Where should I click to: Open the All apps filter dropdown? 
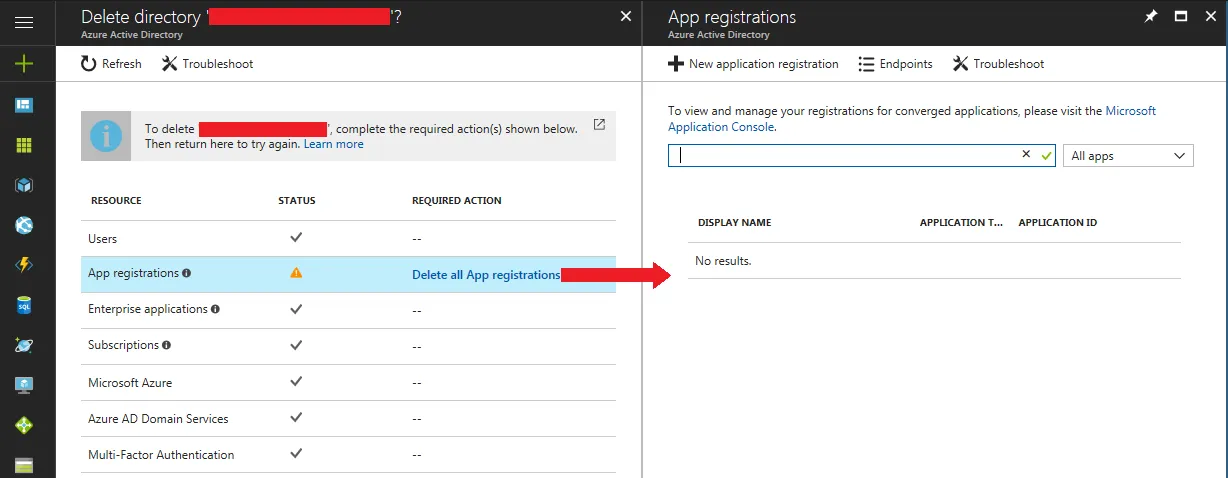[1127, 156]
